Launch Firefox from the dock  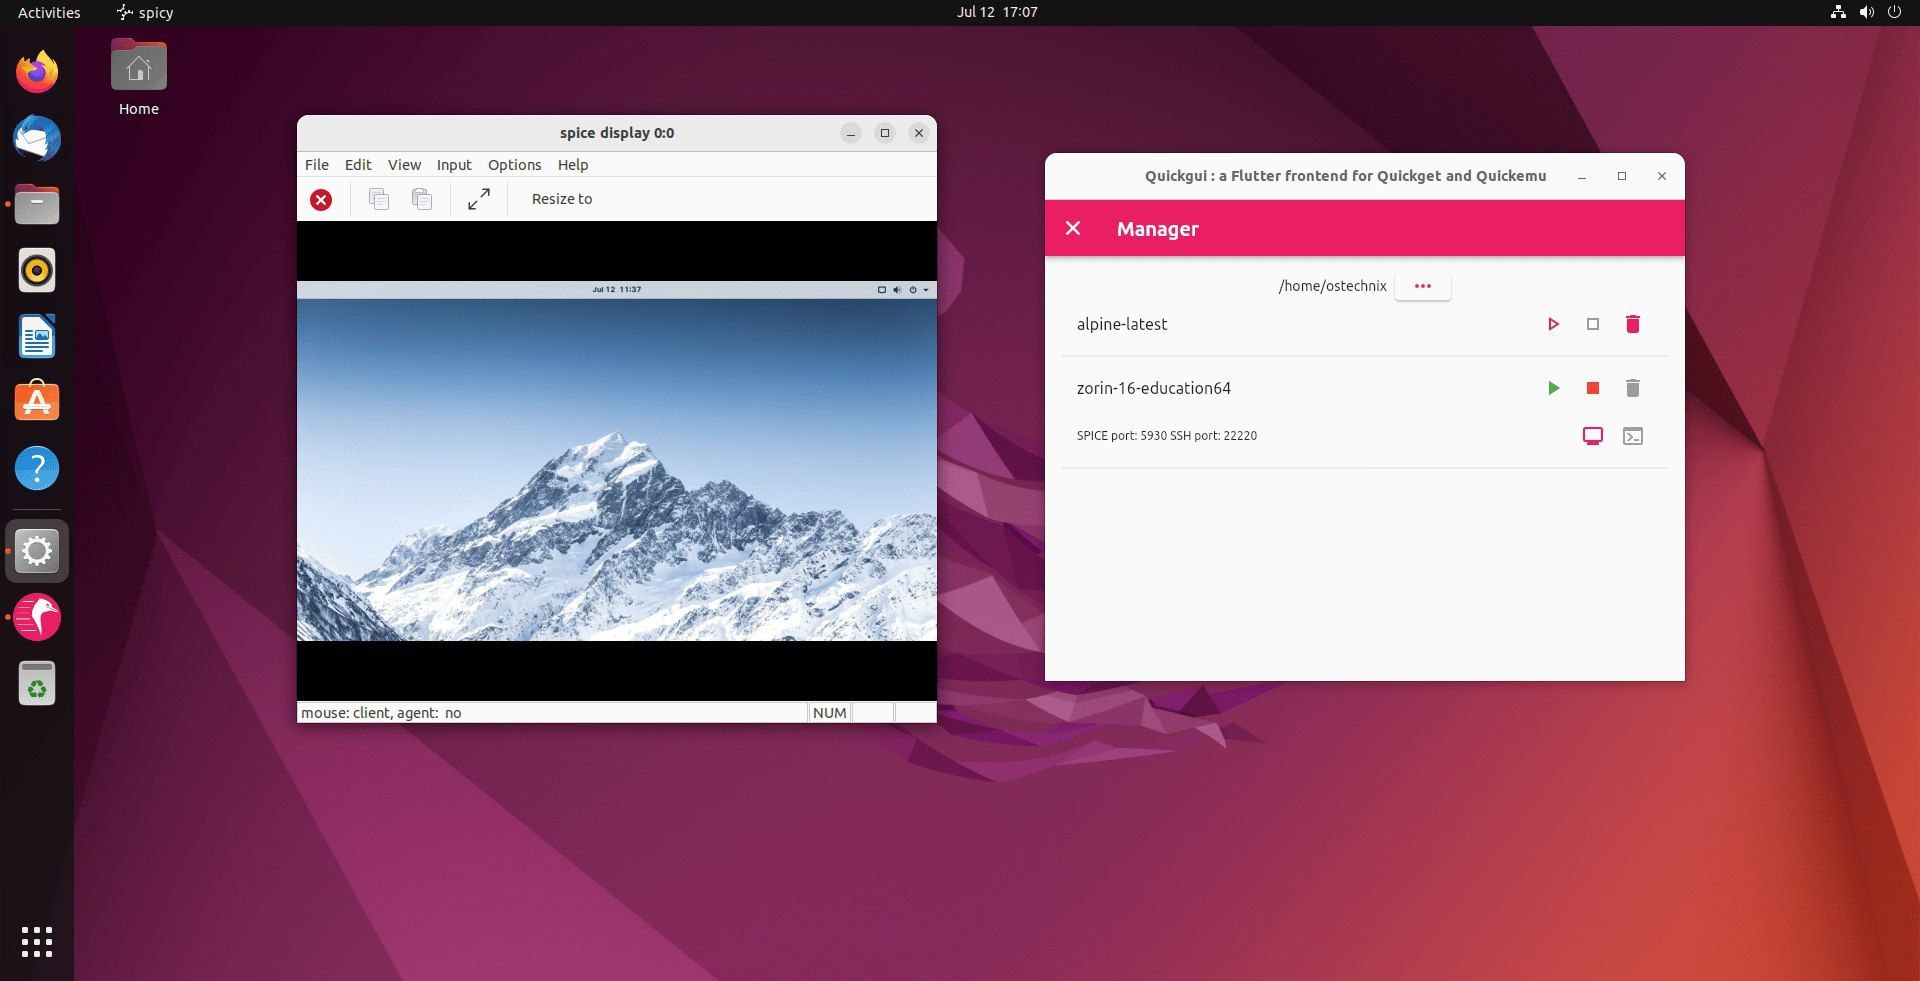click(37, 71)
